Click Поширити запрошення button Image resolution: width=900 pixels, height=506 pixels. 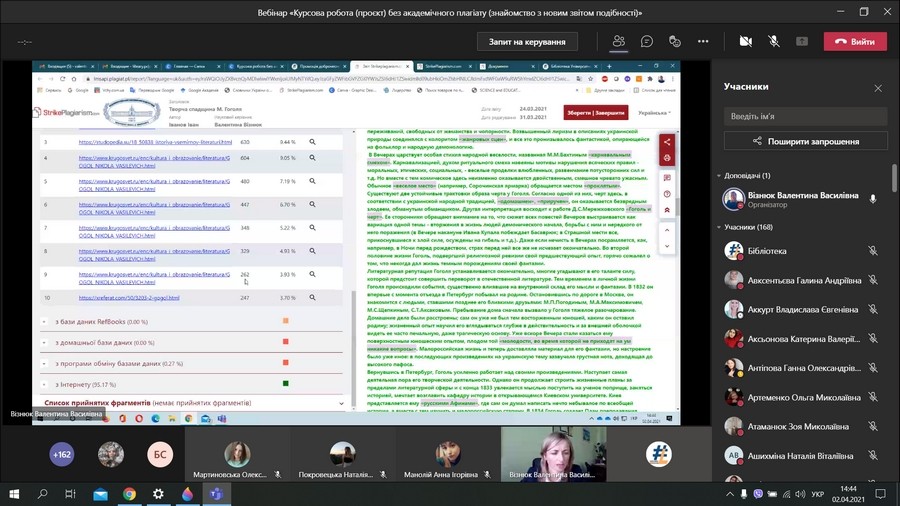tap(805, 141)
